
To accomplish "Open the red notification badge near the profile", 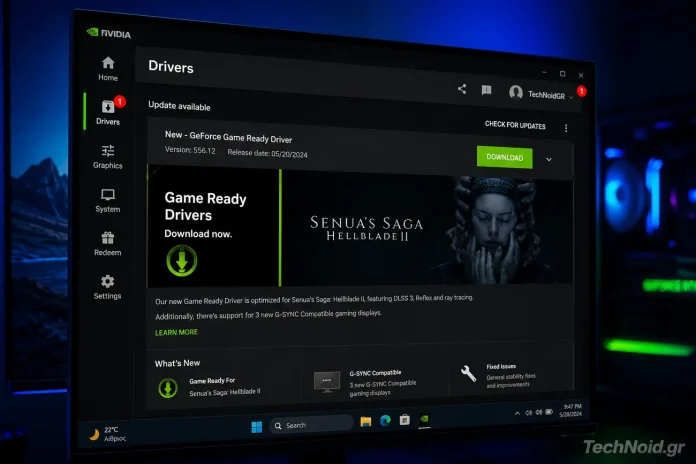I will click(581, 91).
